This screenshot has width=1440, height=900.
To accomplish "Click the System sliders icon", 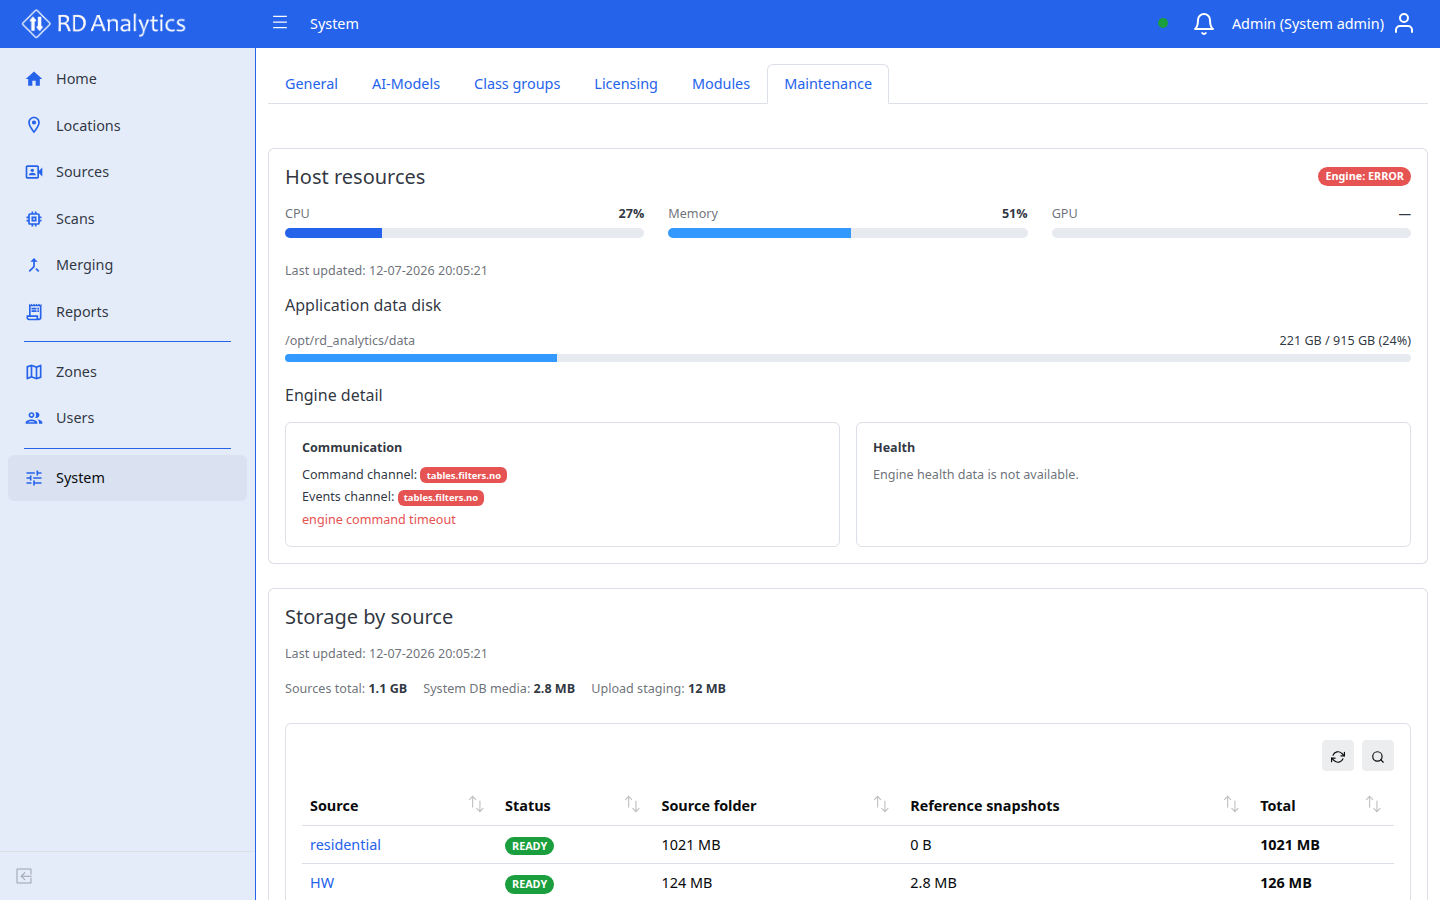I will [34, 478].
